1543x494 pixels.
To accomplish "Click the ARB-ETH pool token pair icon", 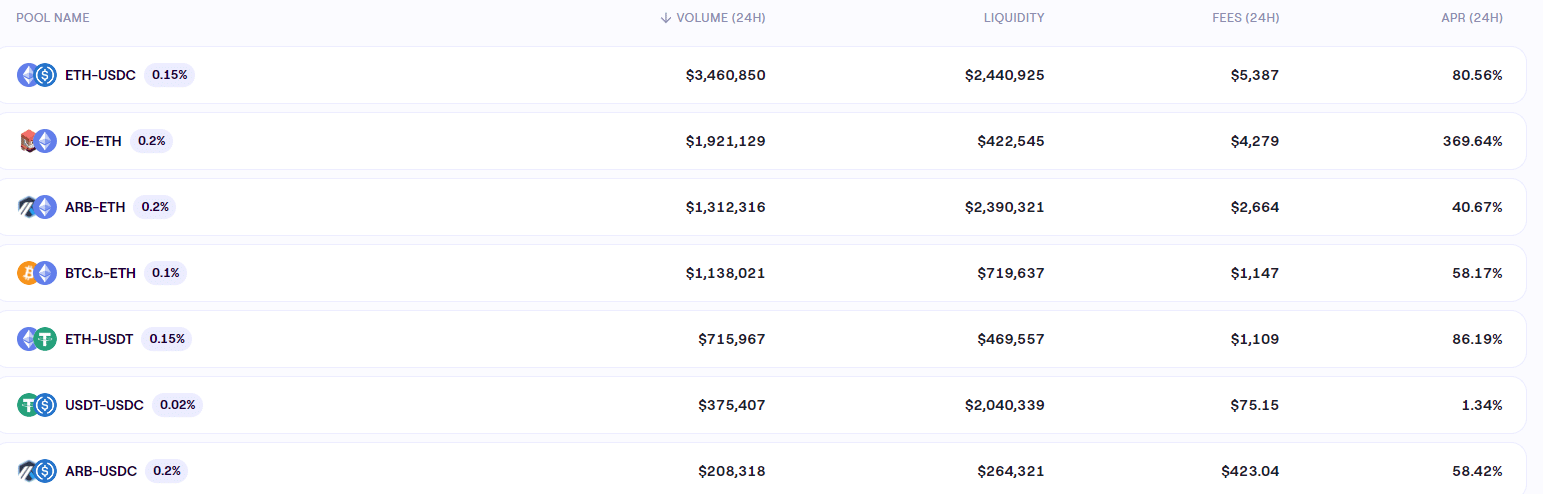I will pos(36,207).
